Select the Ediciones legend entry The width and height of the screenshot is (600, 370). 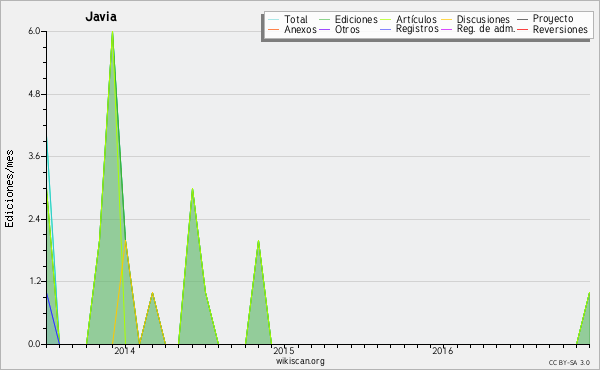[356, 19]
